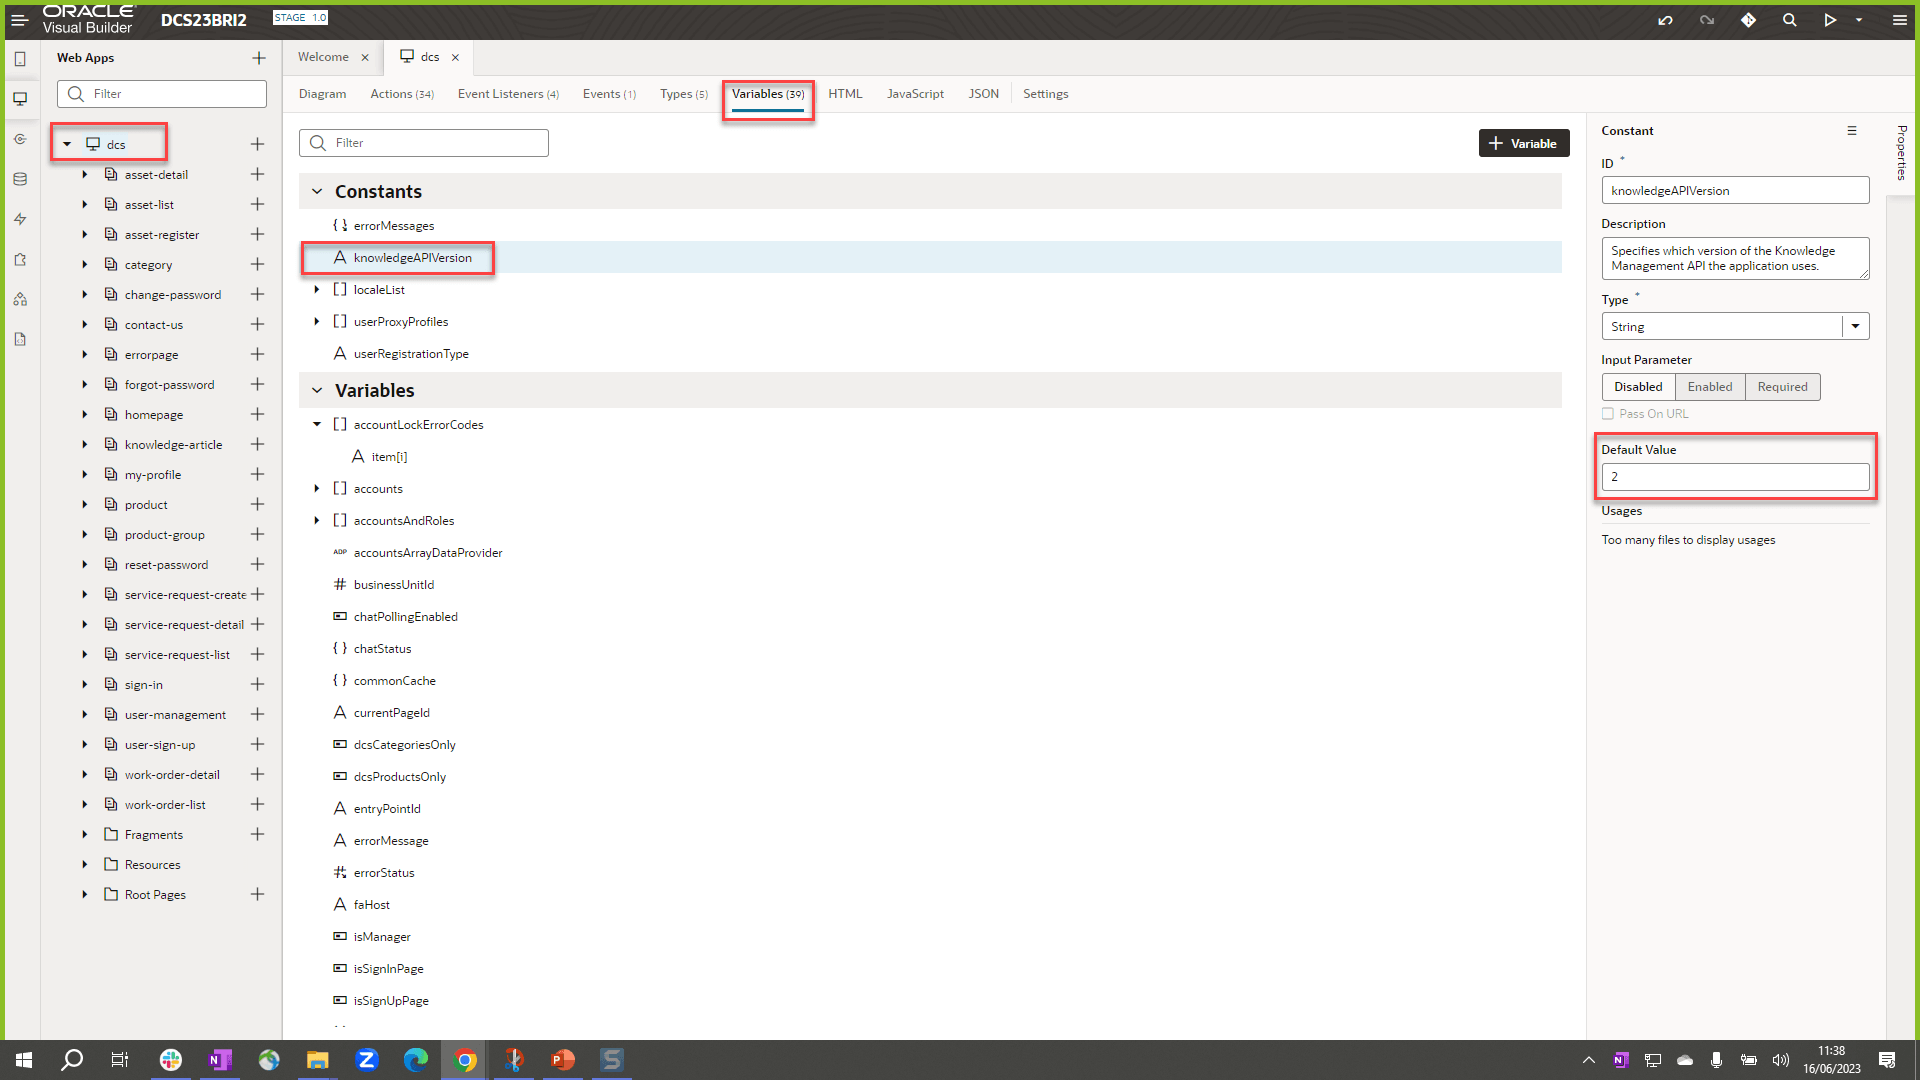Open the header hamburger menu icon
The height and width of the screenshot is (1080, 1920).
pos(1900,20)
